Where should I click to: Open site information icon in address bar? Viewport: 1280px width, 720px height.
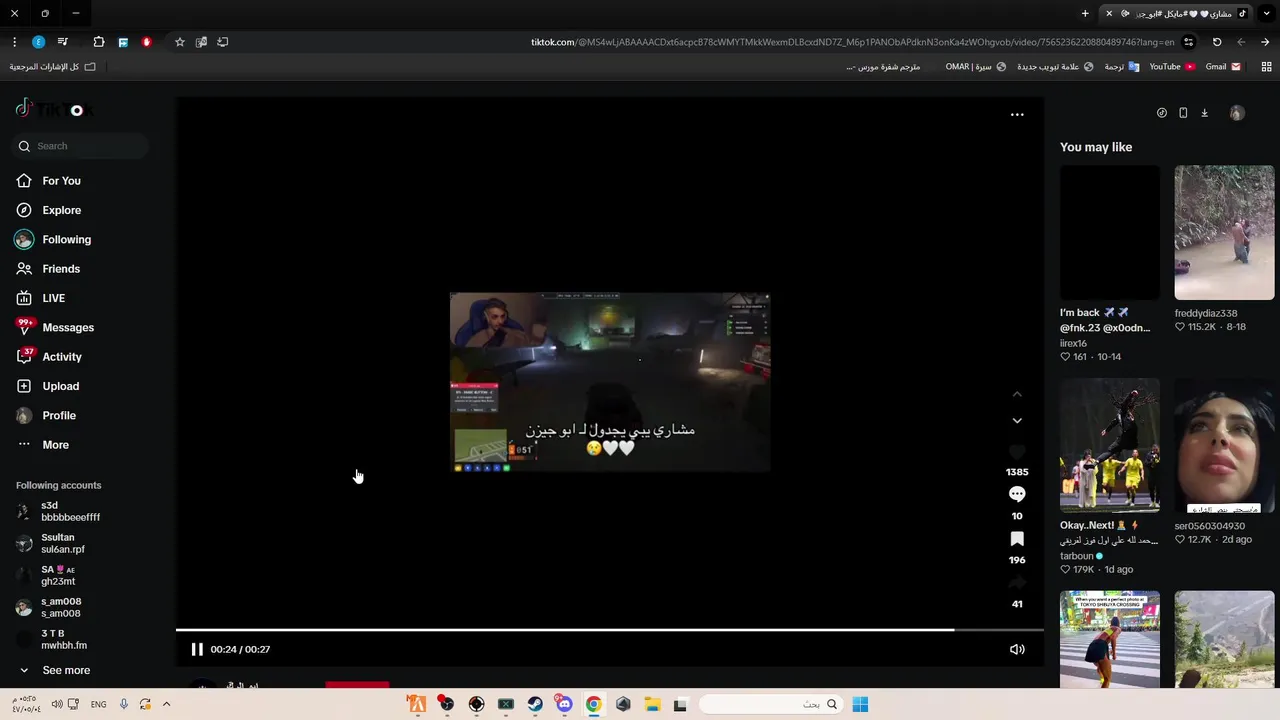tap(1188, 42)
